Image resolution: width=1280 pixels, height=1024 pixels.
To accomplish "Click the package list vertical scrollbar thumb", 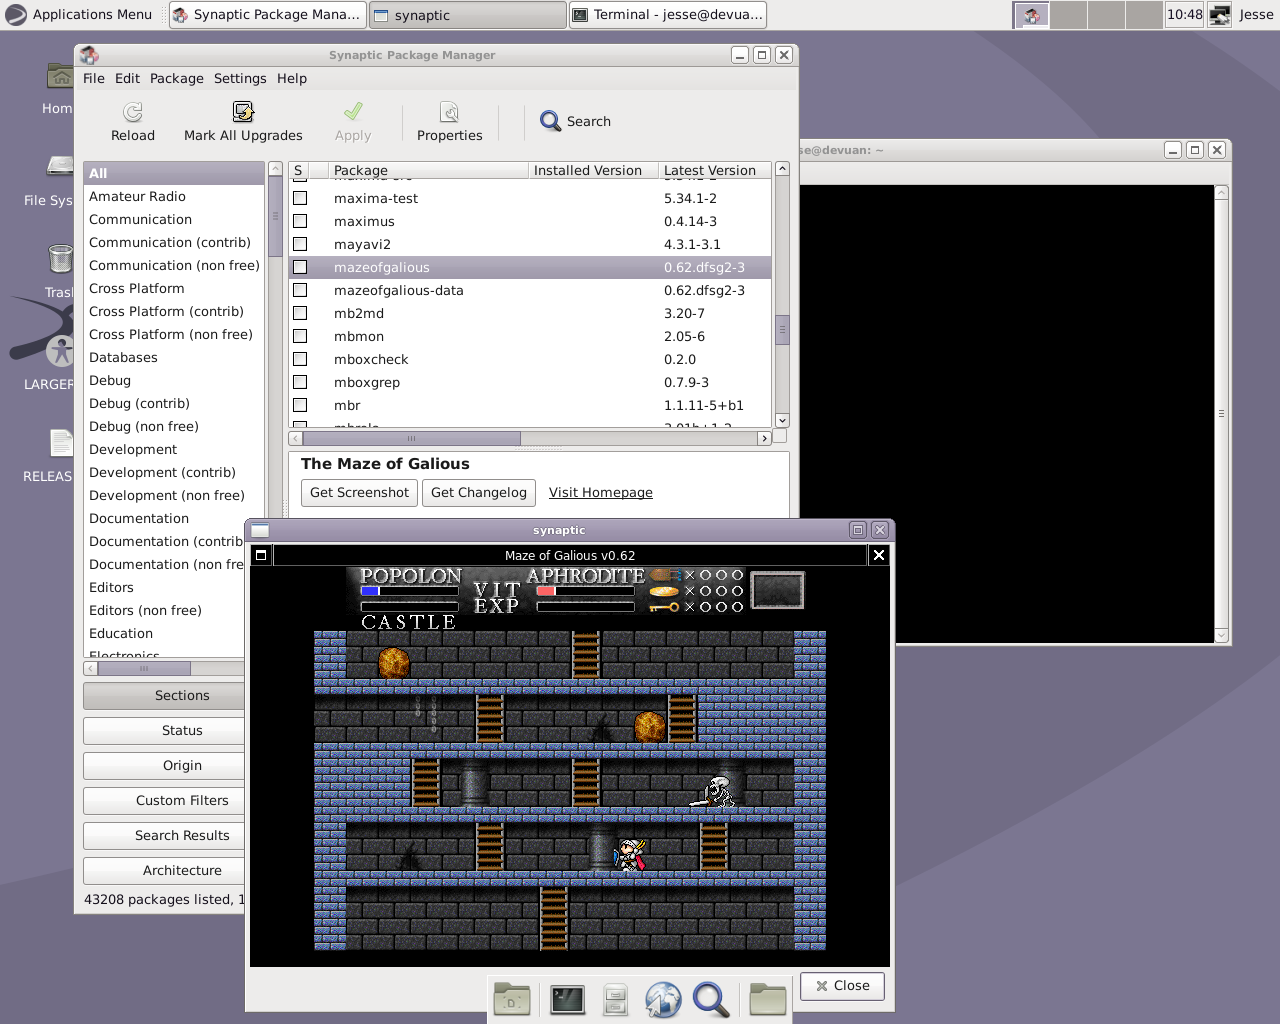I will click(782, 329).
